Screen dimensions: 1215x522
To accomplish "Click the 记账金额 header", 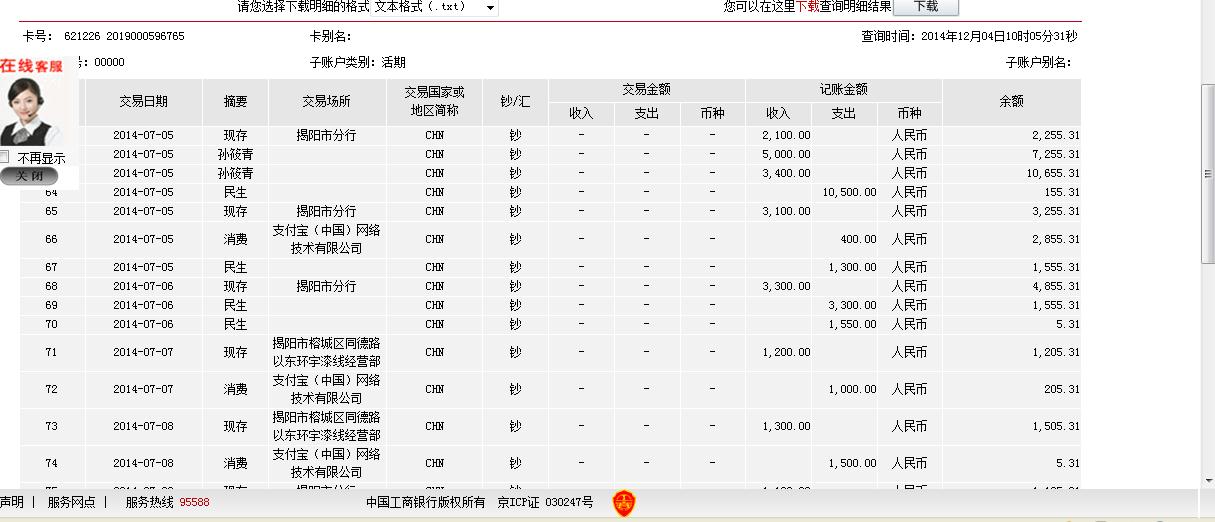I will 843,90.
